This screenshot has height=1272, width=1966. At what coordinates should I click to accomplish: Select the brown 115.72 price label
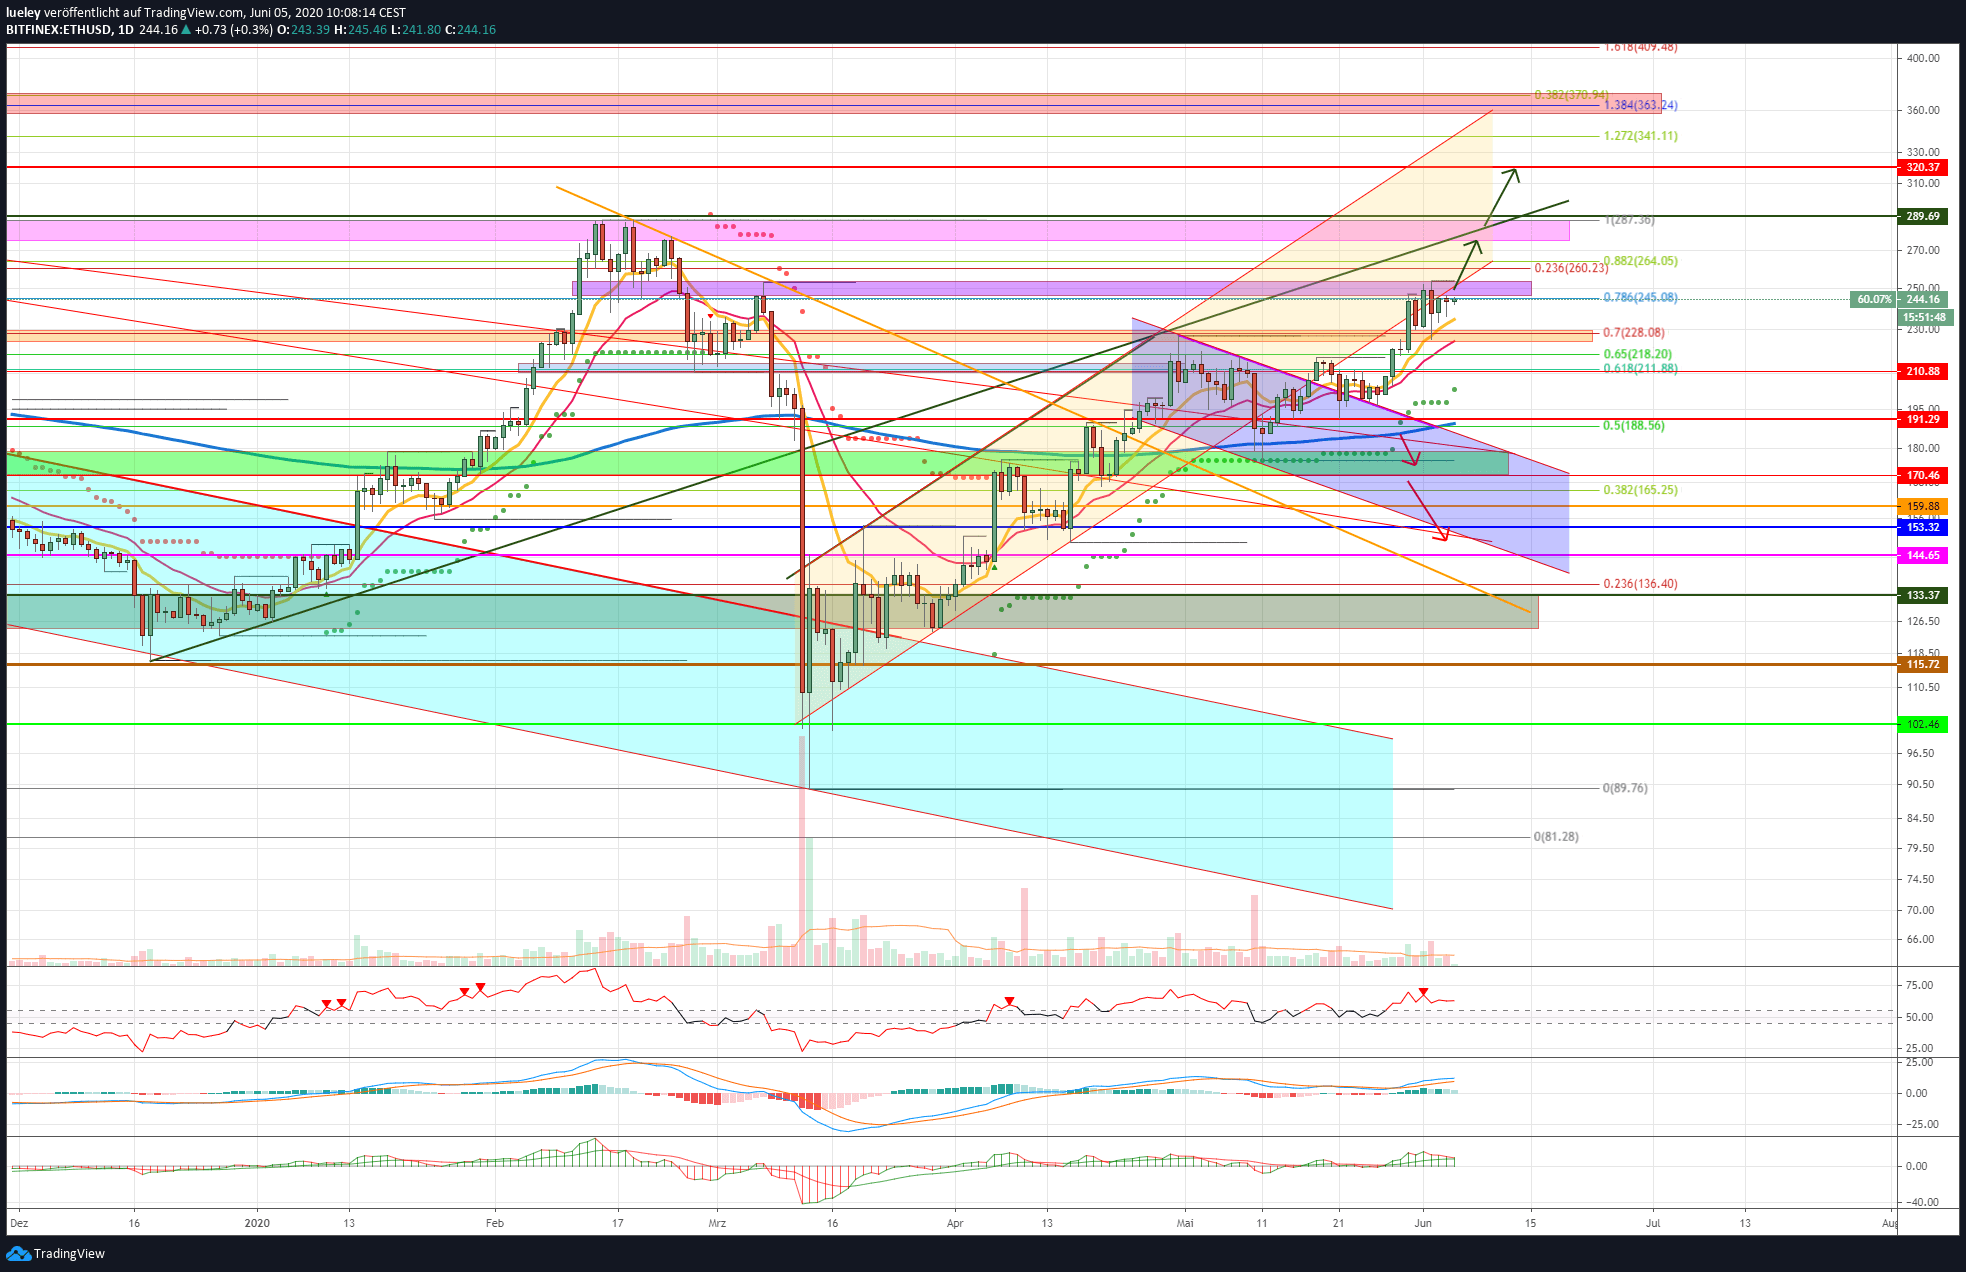[x=1922, y=665]
